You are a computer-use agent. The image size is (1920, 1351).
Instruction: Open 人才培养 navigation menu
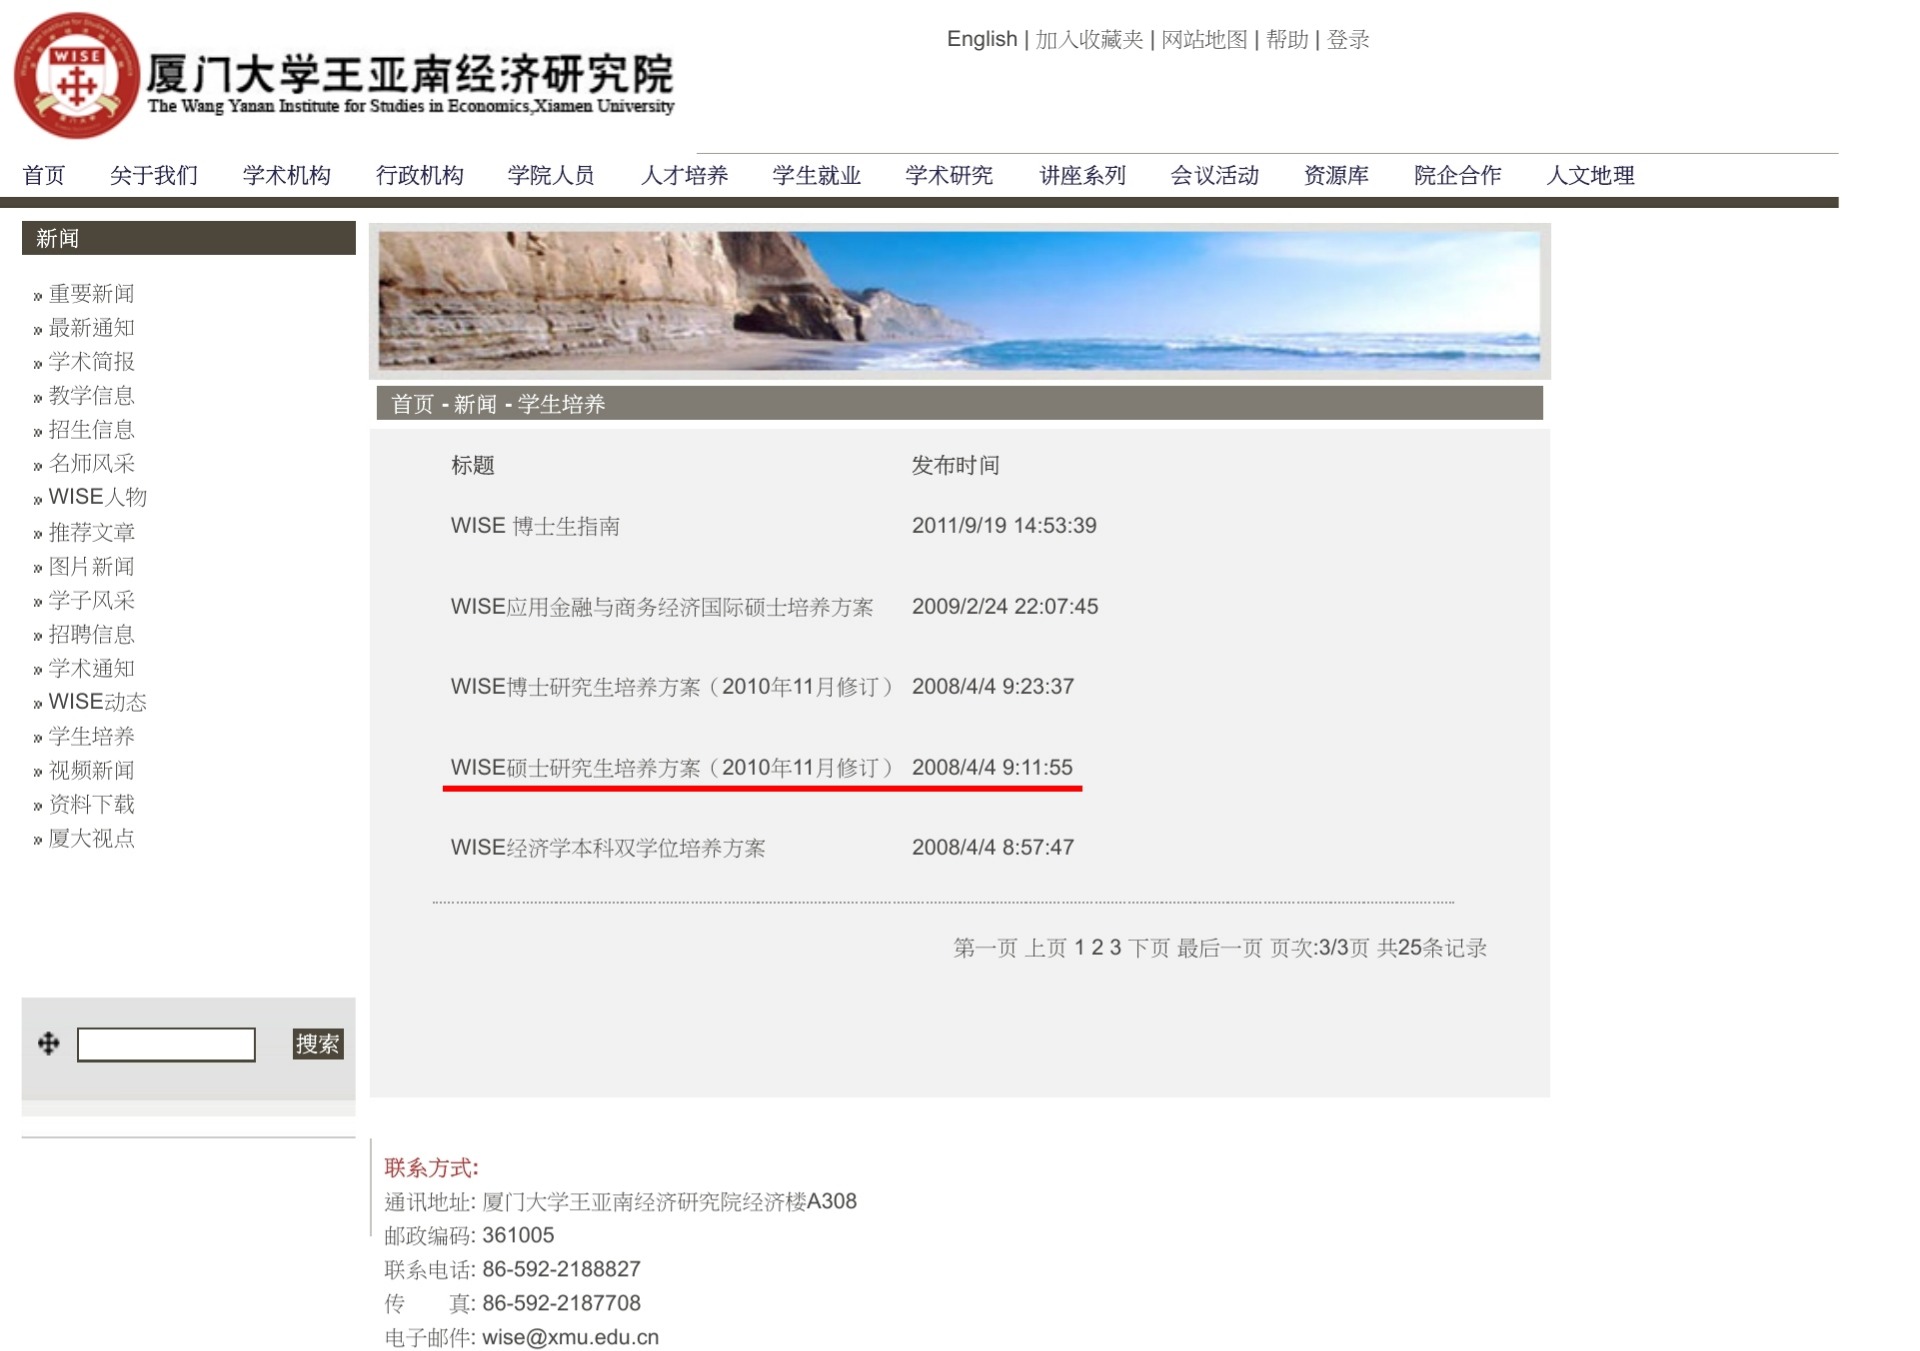coord(685,175)
